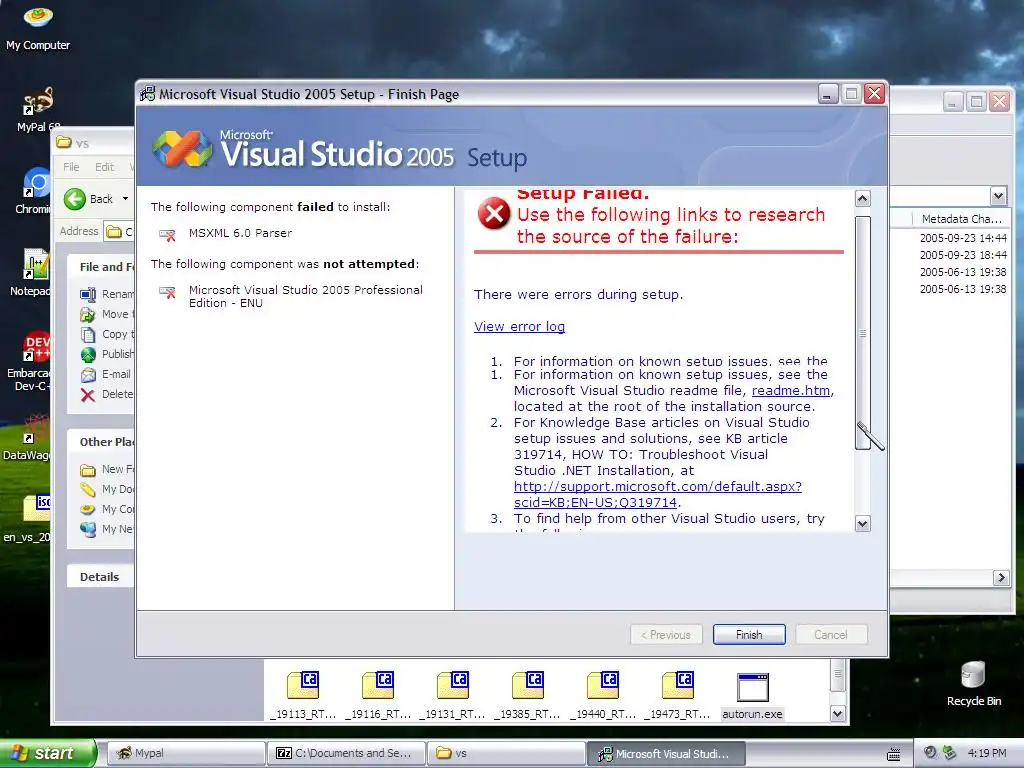Open File menu in vs window
This screenshot has width=1024, height=768.
pyautogui.click(x=71, y=167)
